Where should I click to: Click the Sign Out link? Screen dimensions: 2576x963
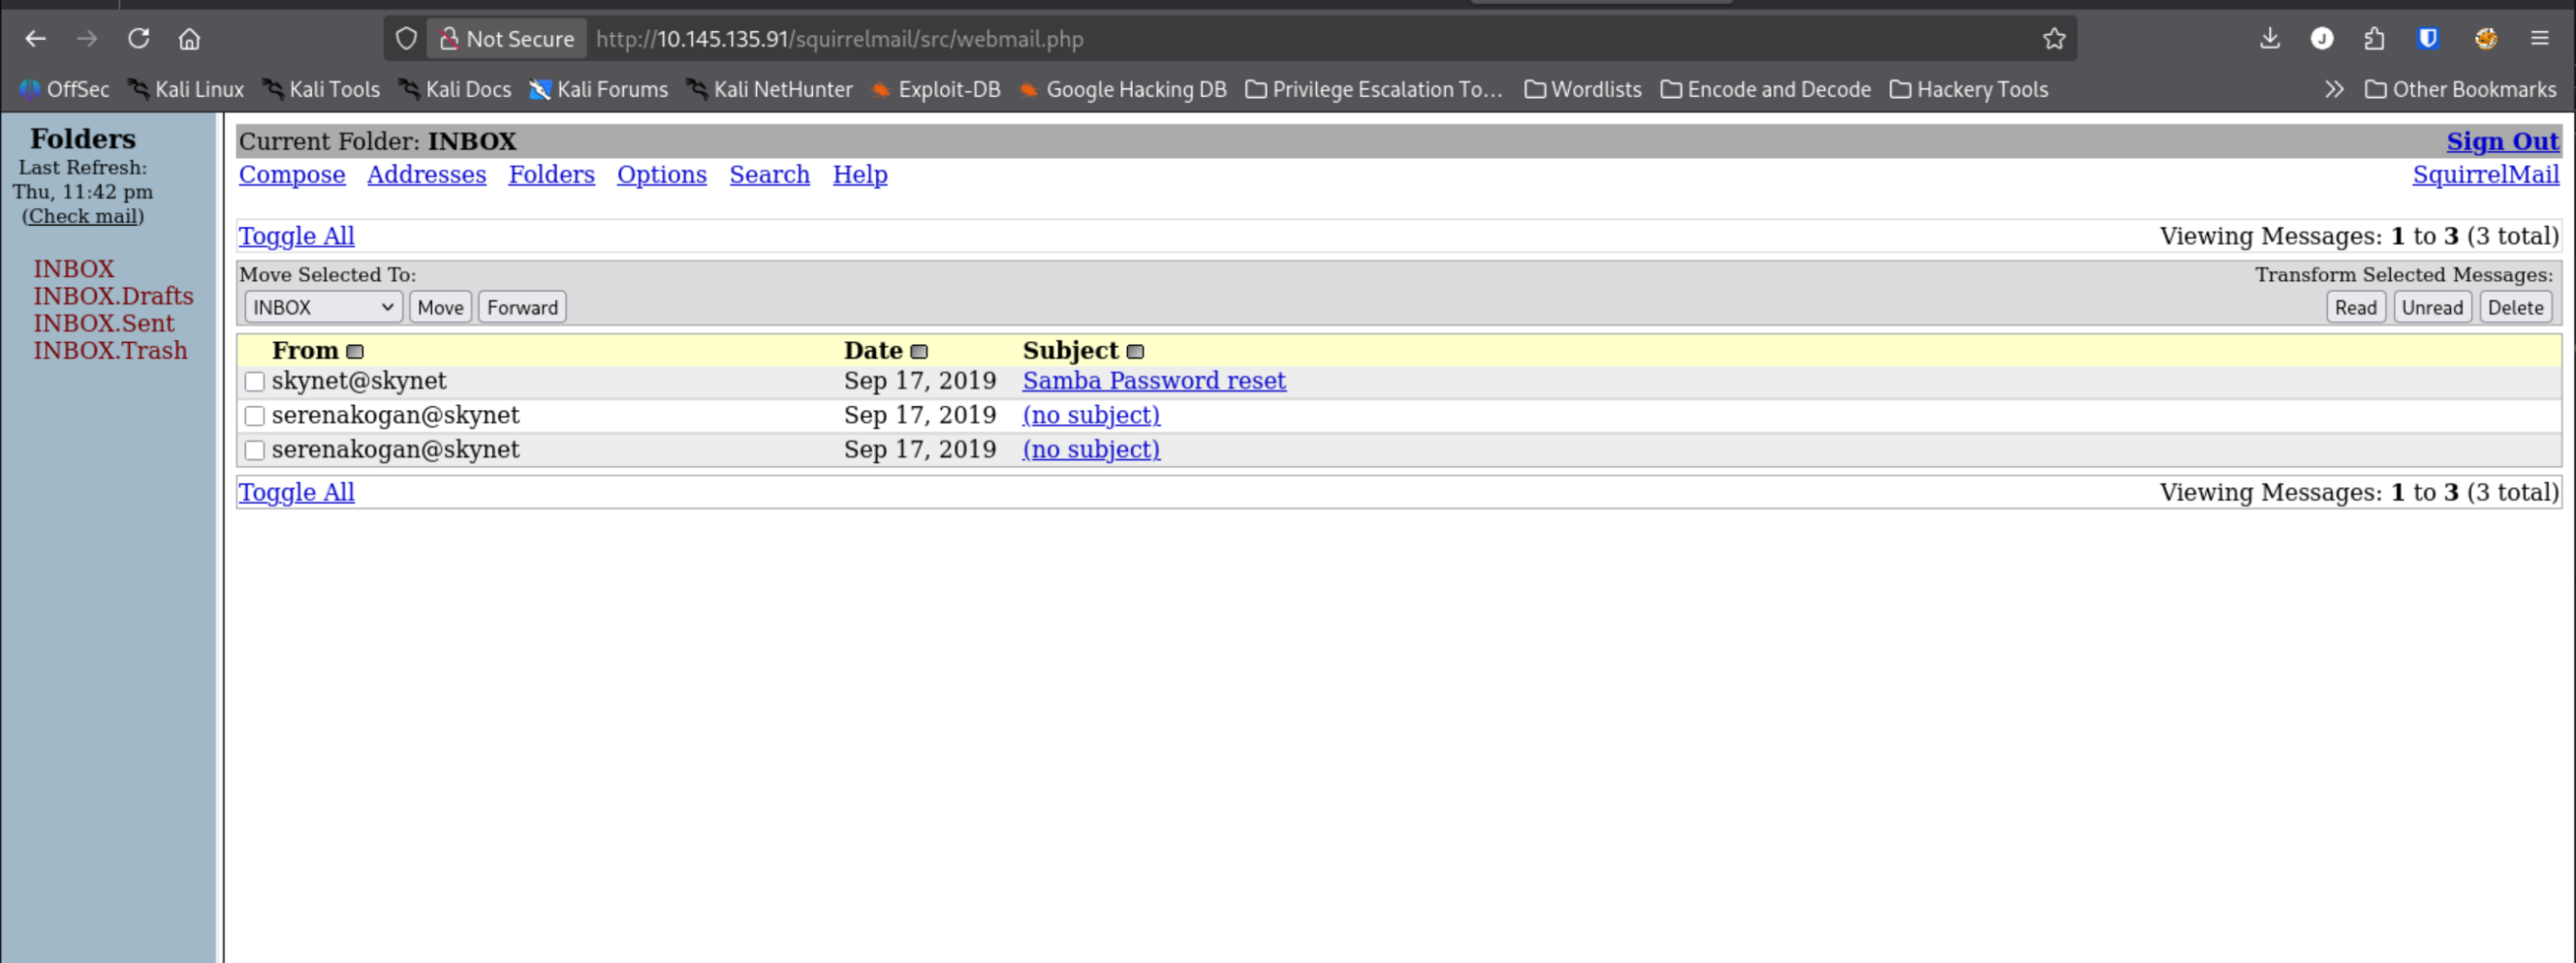coord(2503,142)
